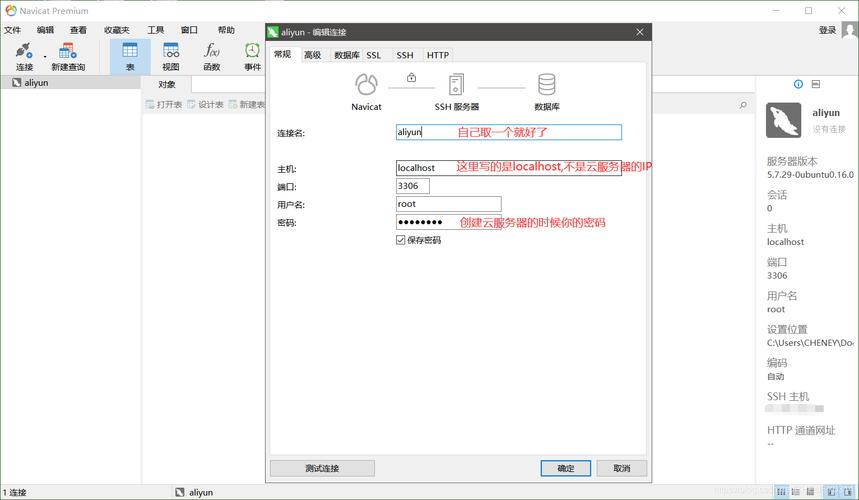This screenshot has height=500, width=859.
Task: Click server version '5.7.29-0ubuntu0.16.0' text
Action: pos(810,175)
